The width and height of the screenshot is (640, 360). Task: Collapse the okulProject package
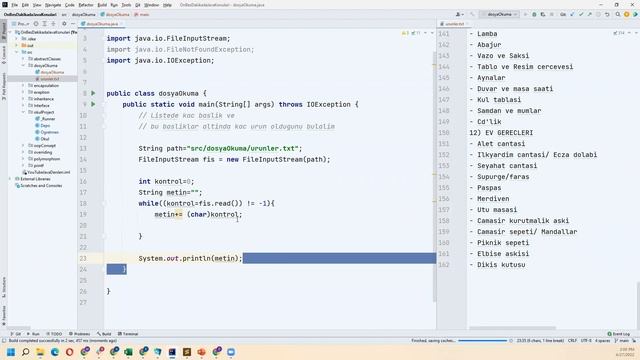(23, 112)
